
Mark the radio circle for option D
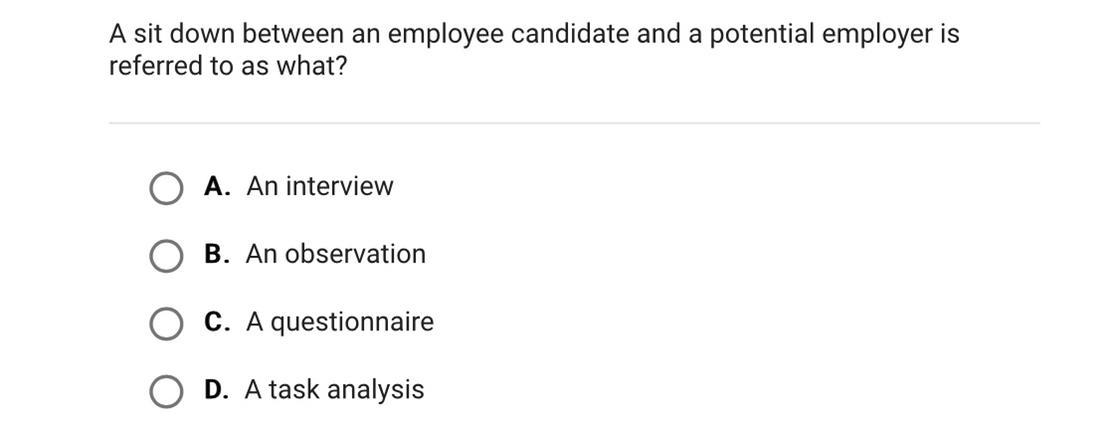coord(166,391)
